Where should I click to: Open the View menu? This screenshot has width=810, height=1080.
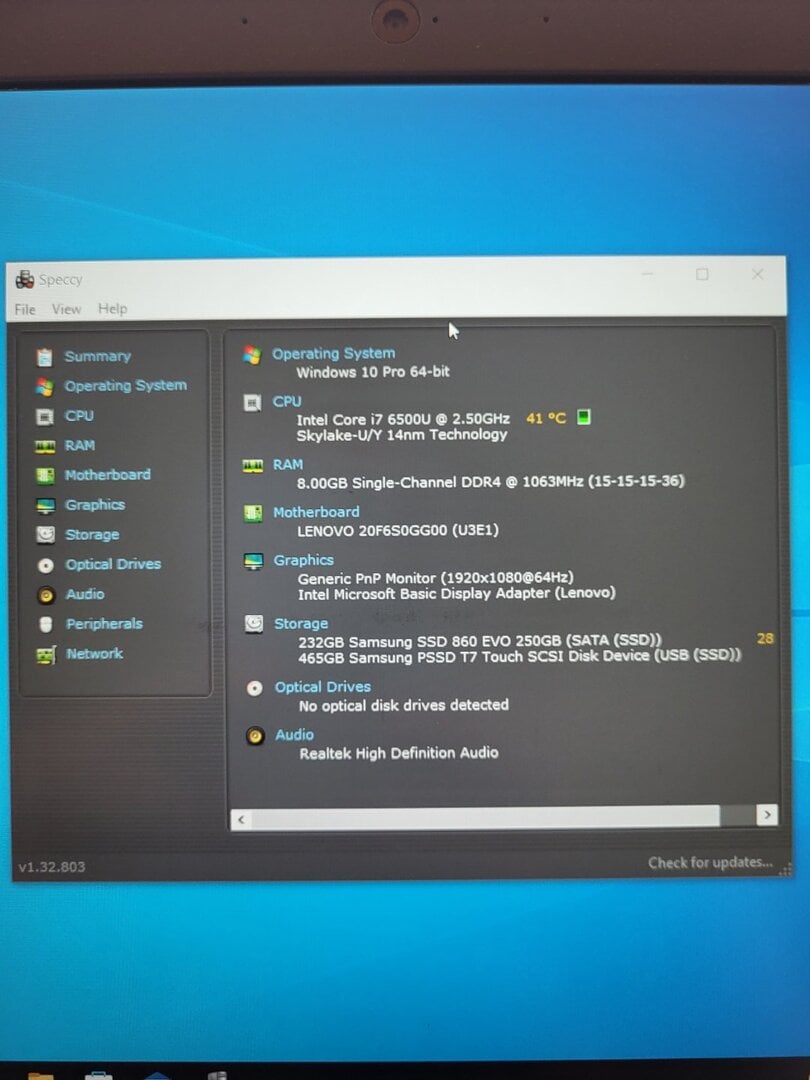[66, 309]
